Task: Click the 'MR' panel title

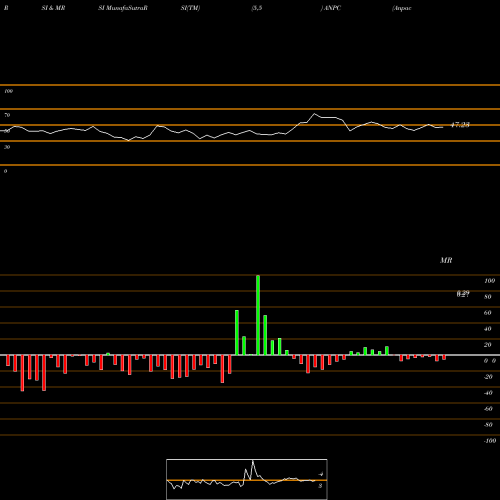Action: (x=446, y=260)
